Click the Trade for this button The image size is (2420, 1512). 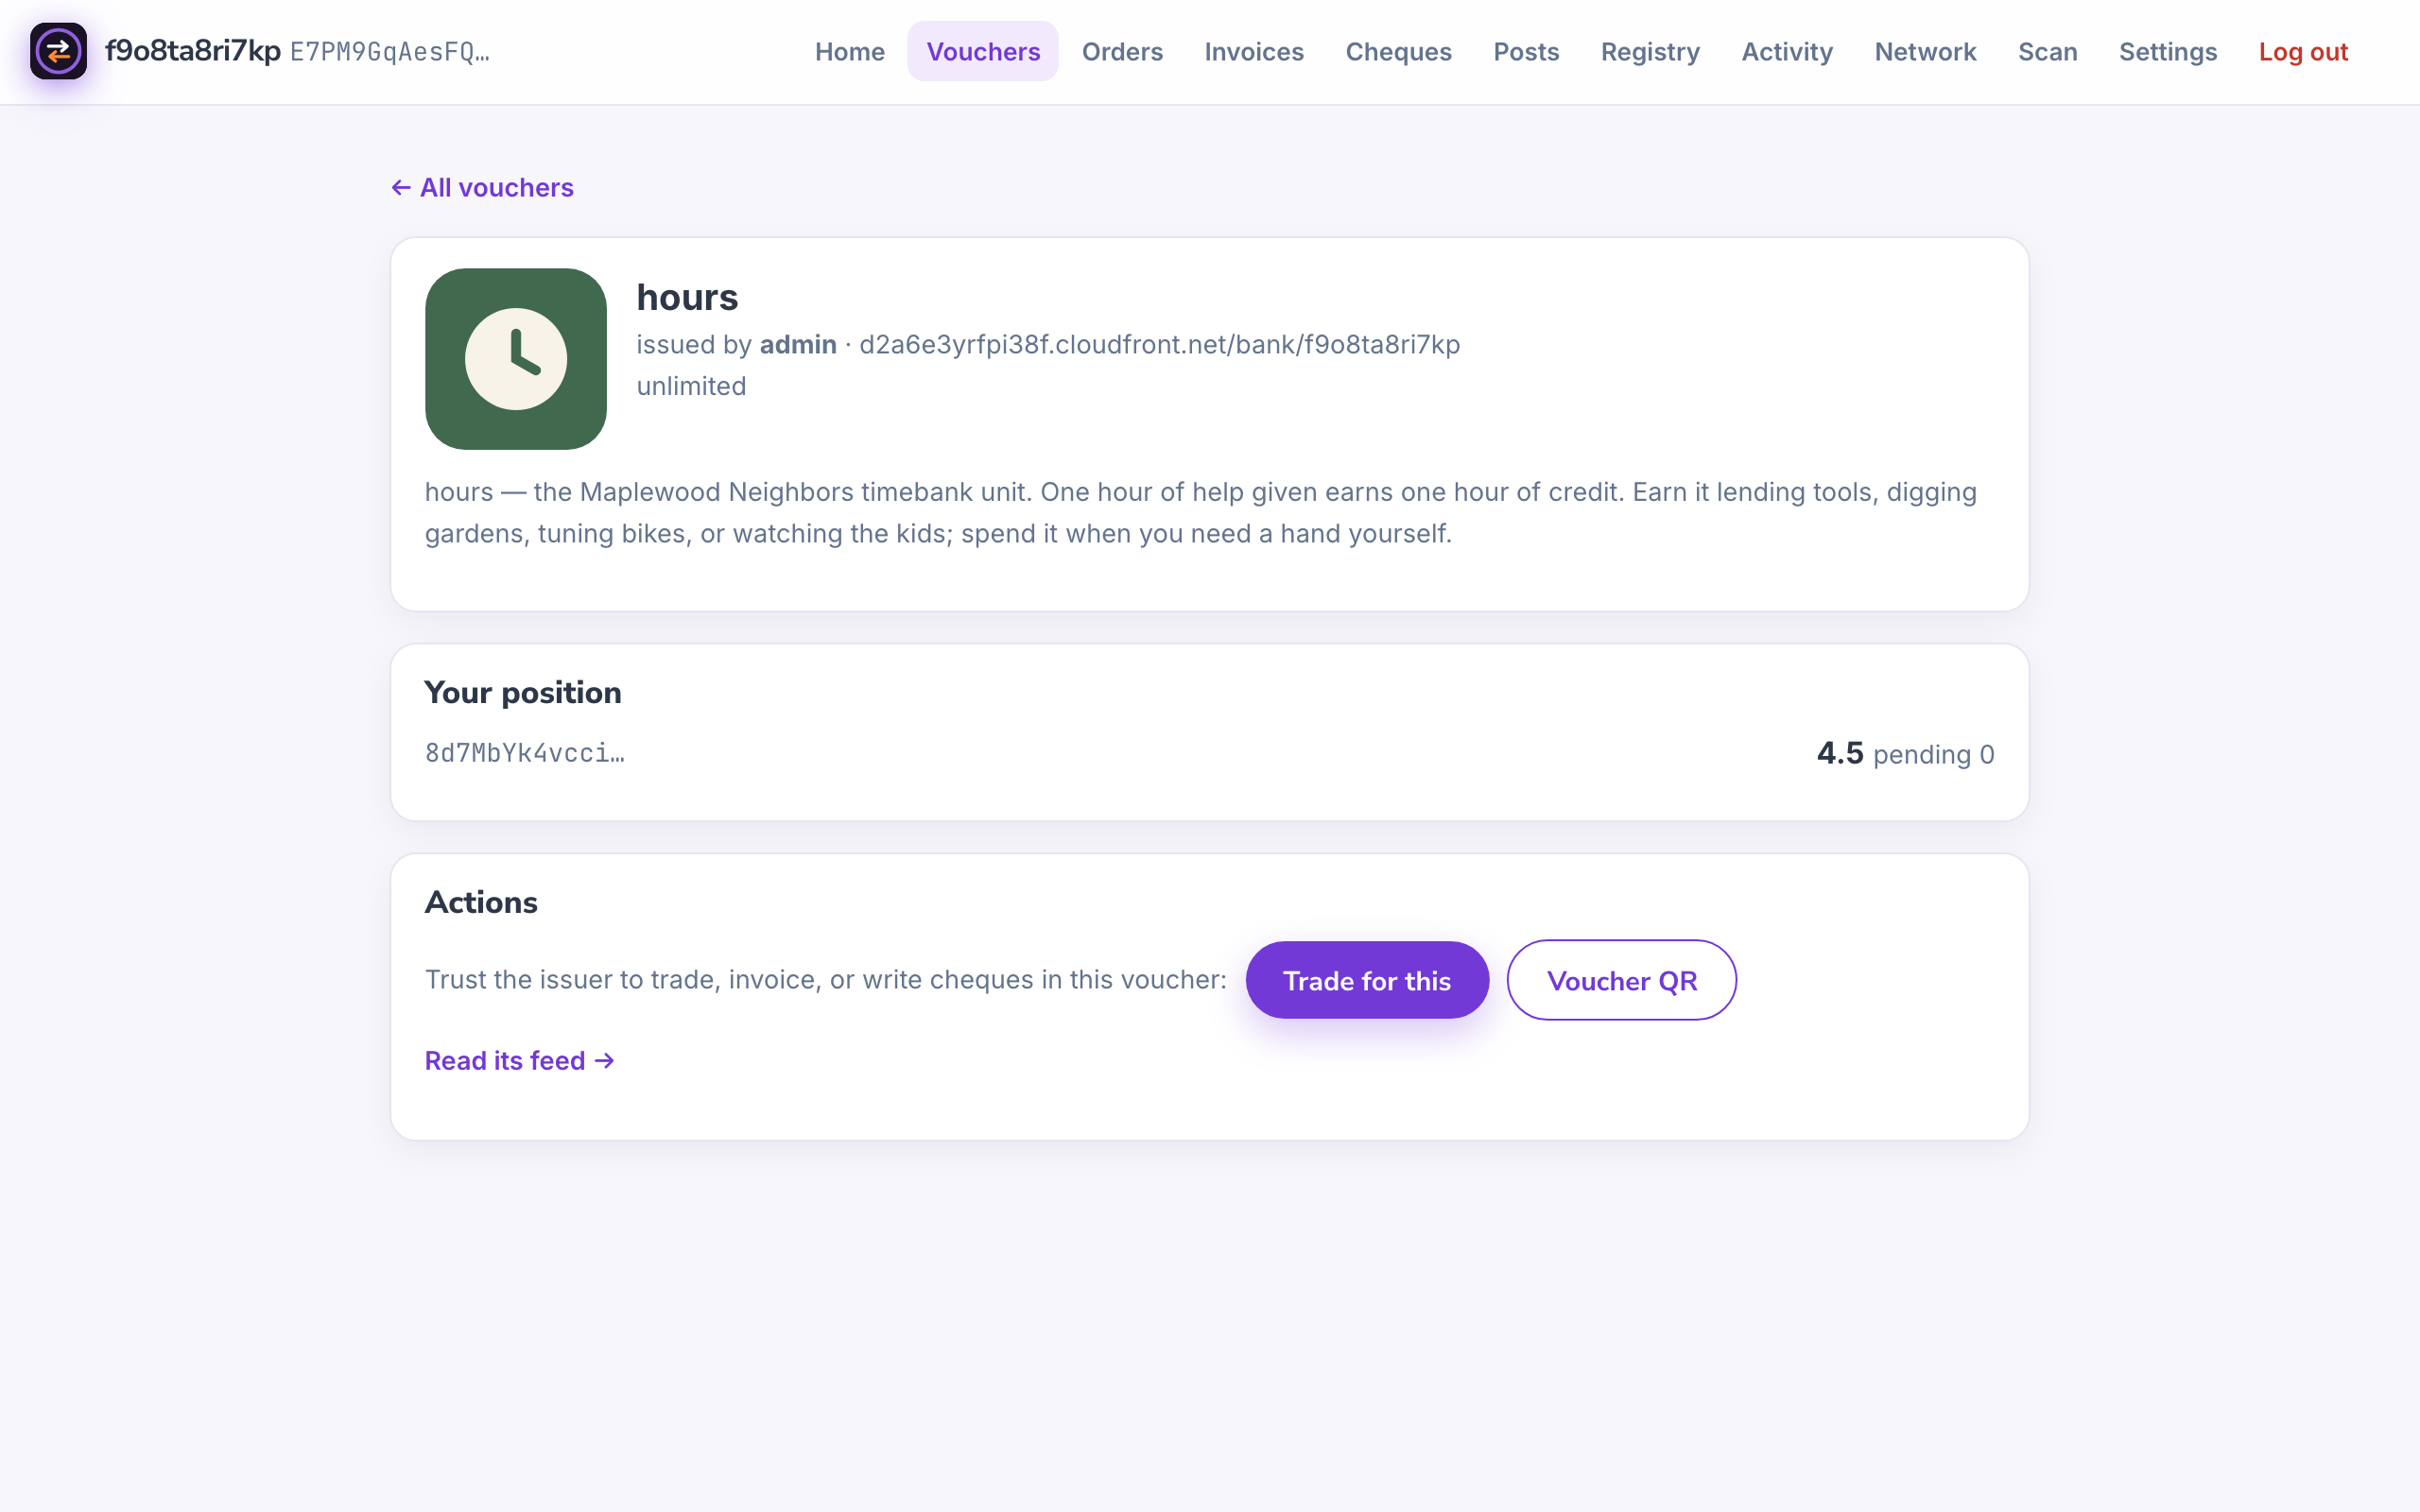coord(1367,980)
